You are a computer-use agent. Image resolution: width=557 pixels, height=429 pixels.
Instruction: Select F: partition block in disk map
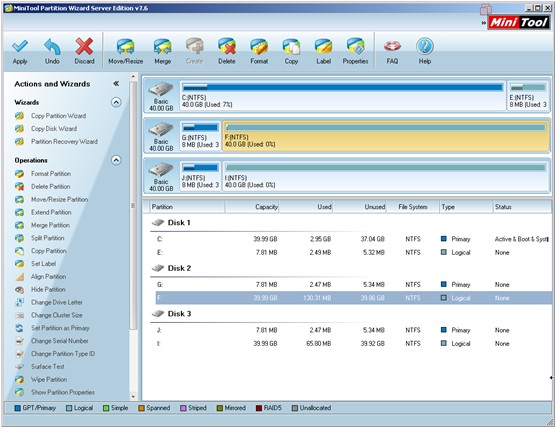[386, 136]
